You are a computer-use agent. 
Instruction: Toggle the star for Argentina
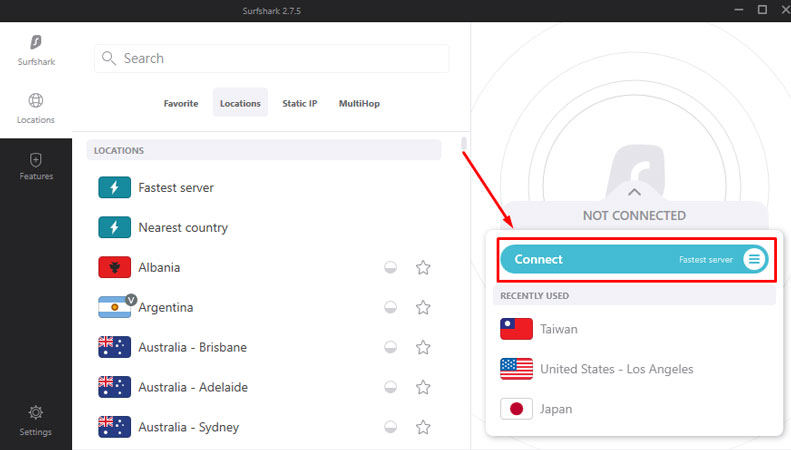423,308
